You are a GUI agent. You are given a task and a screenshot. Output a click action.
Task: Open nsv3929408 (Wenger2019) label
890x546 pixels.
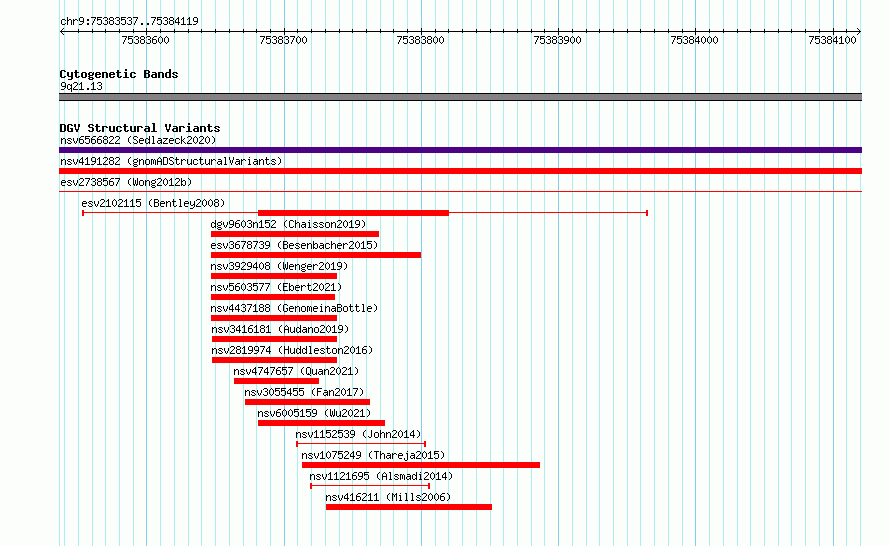pyautogui.click(x=279, y=266)
